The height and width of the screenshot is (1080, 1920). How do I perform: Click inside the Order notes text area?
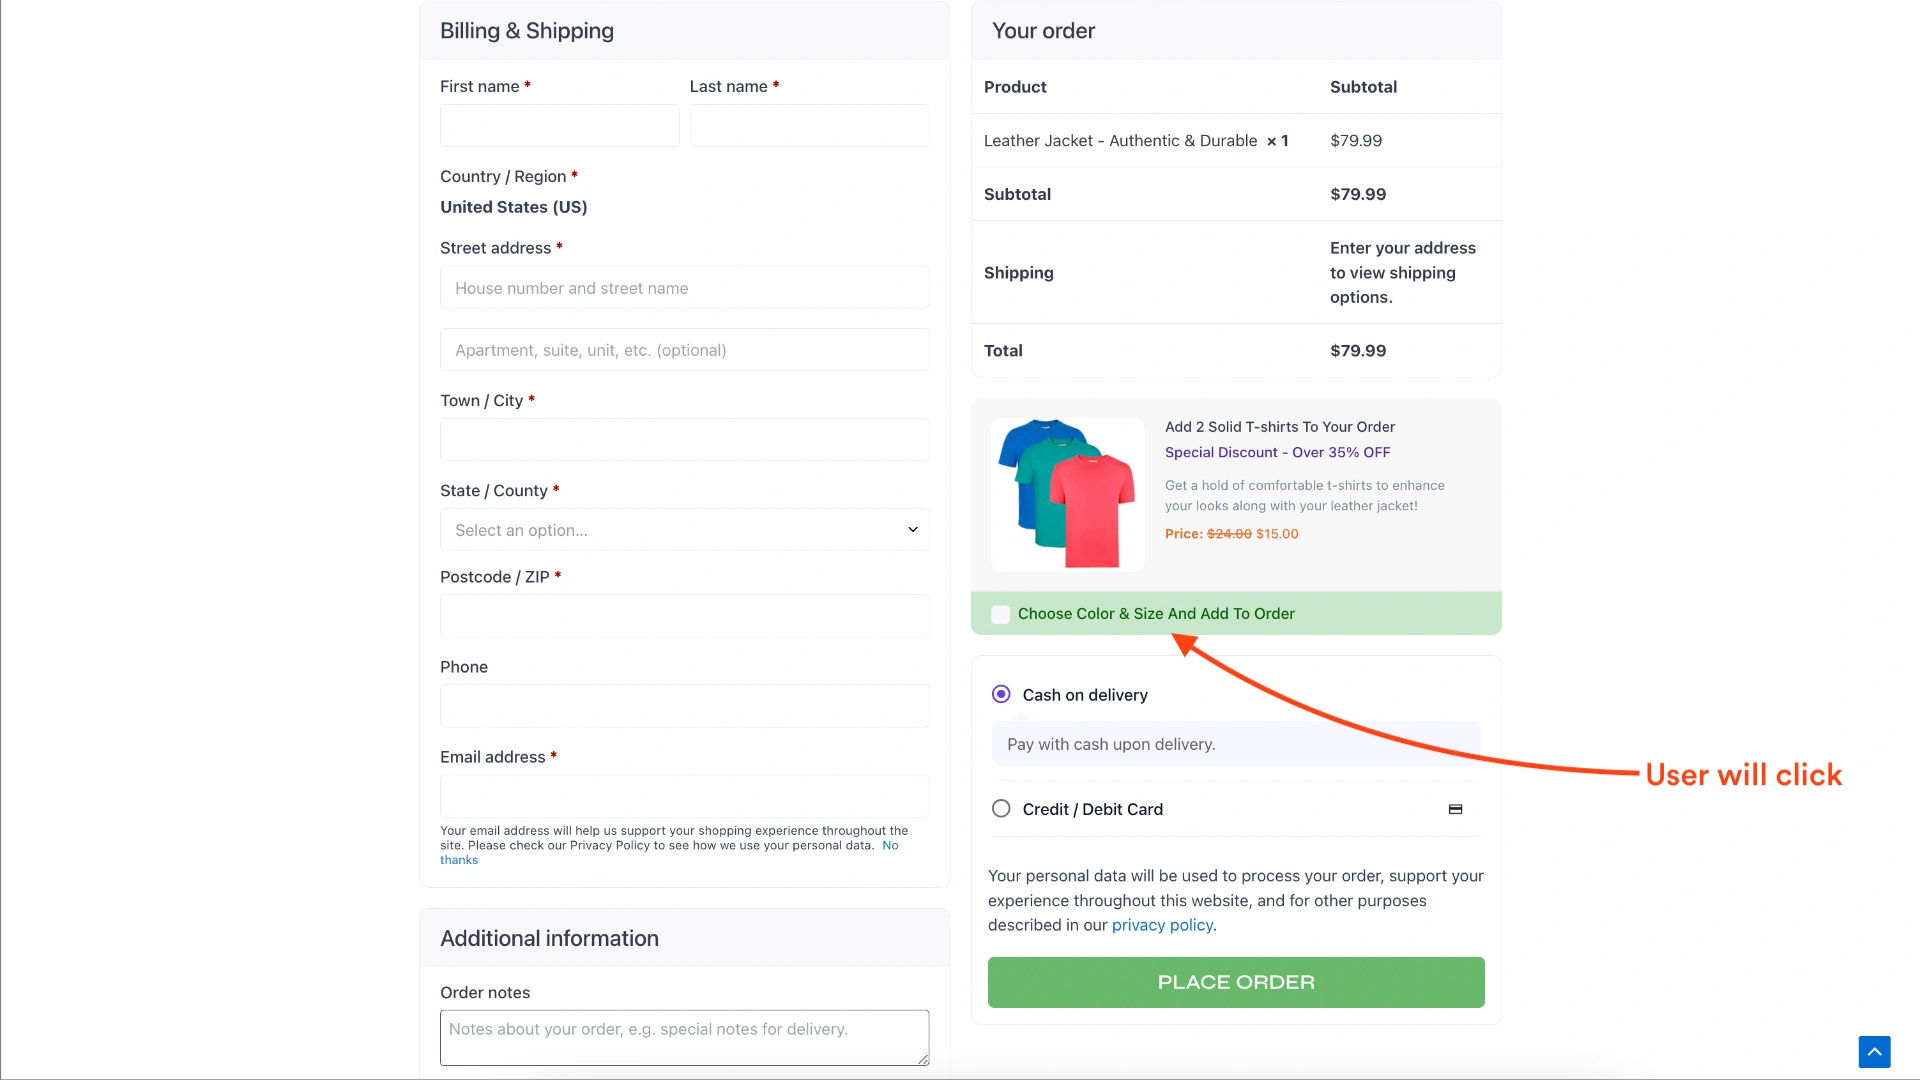(684, 1037)
